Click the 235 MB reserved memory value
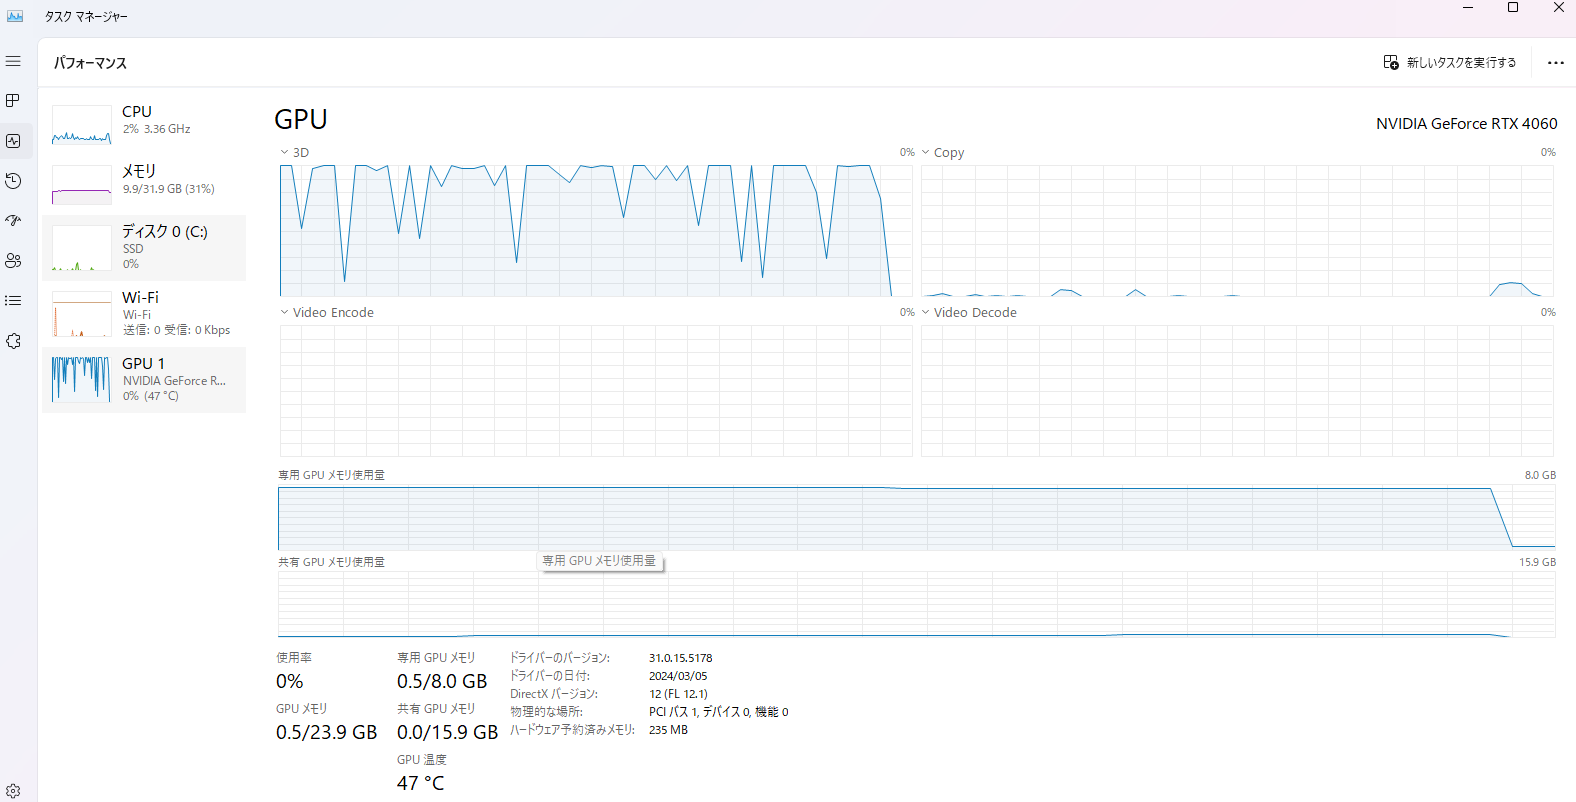1576x802 pixels. click(668, 730)
